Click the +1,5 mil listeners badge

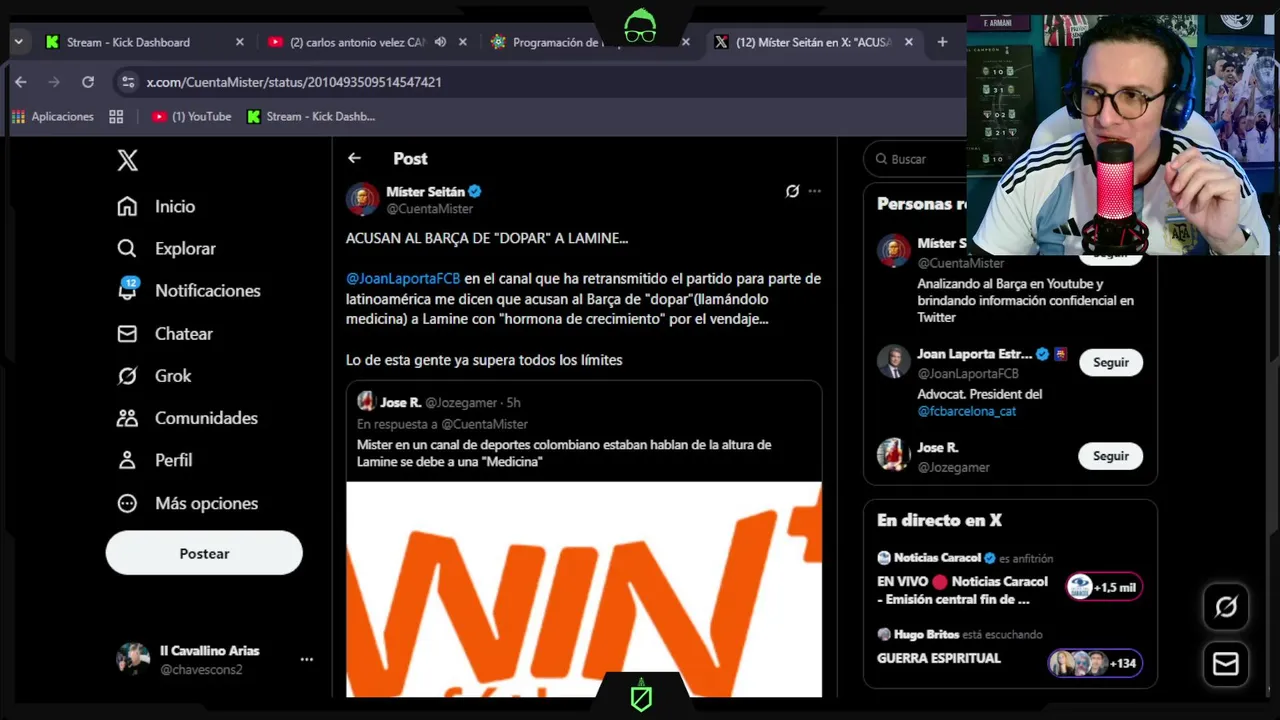point(1103,587)
